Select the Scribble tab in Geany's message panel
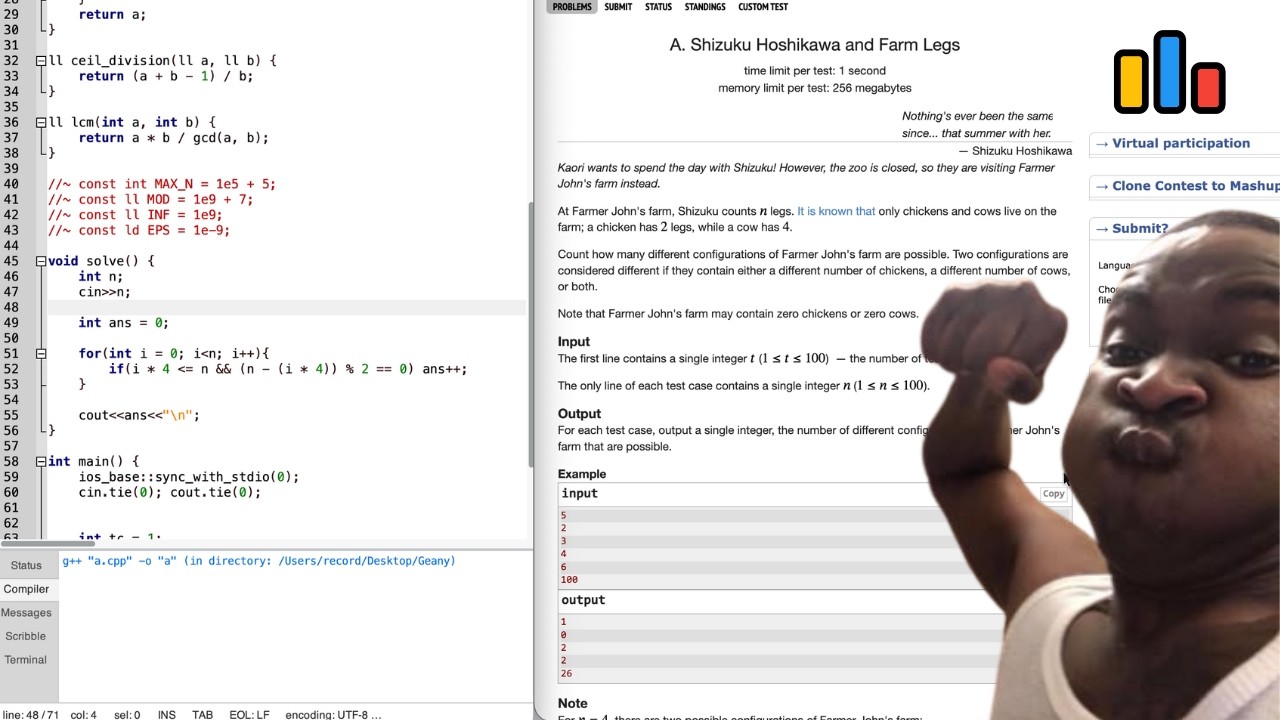This screenshot has width=1280, height=720. pos(26,636)
